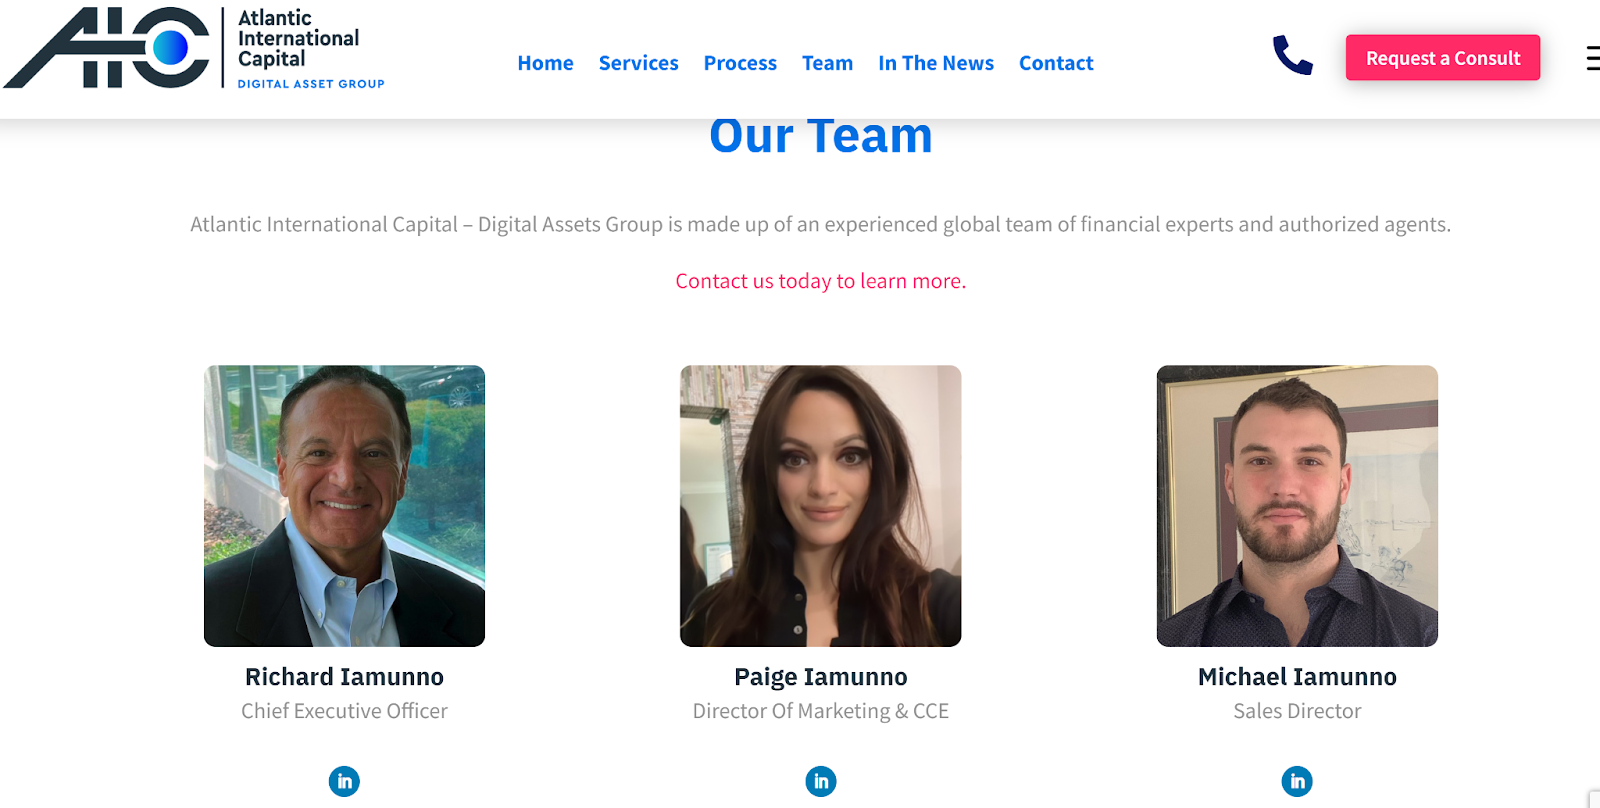Screen dimensions: 1600x808
Task: Open Paige Iamunno's LinkedIn icon
Action: click(821, 781)
